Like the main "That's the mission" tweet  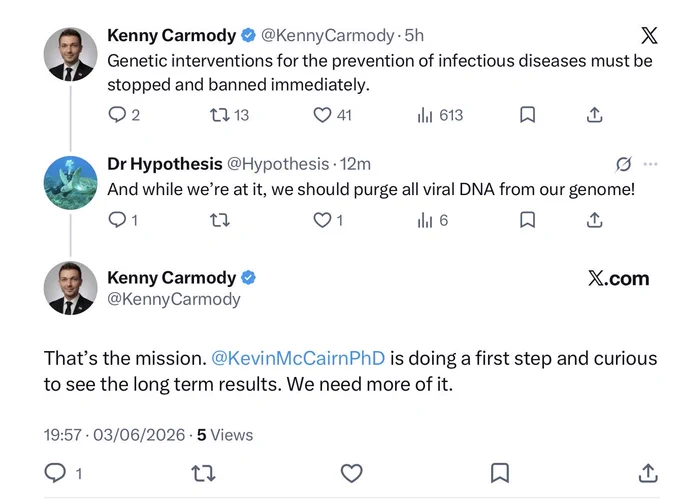click(351, 473)
